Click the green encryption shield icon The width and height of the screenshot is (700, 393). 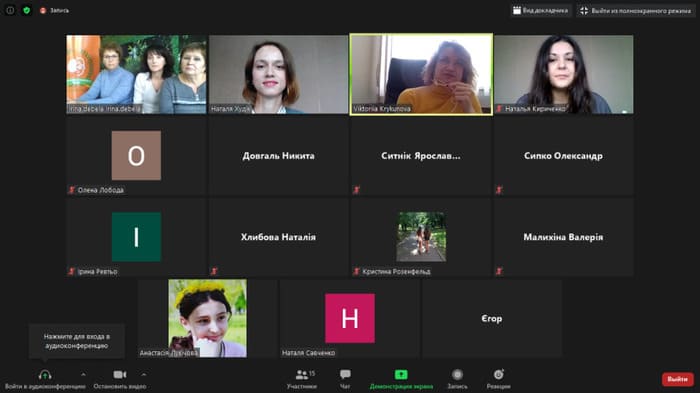coord(26,10)
